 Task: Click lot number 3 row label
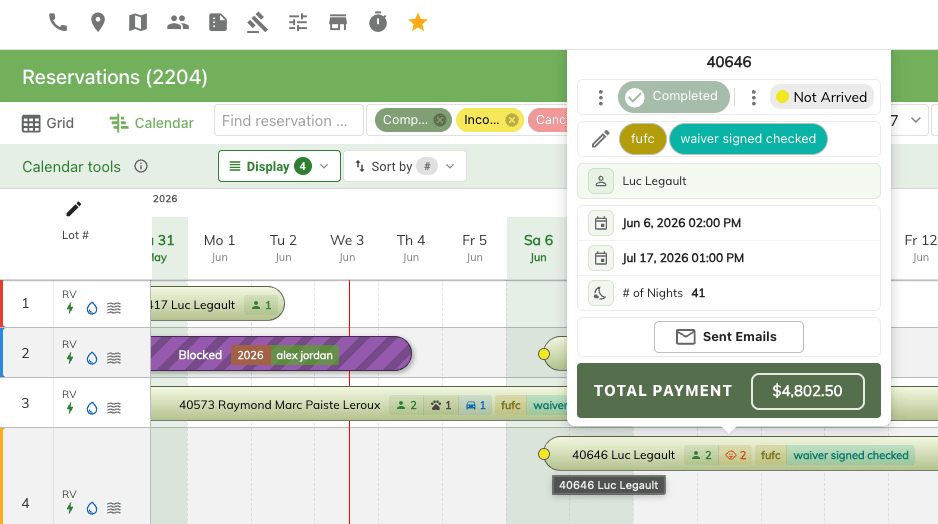(x=25, y=403)
